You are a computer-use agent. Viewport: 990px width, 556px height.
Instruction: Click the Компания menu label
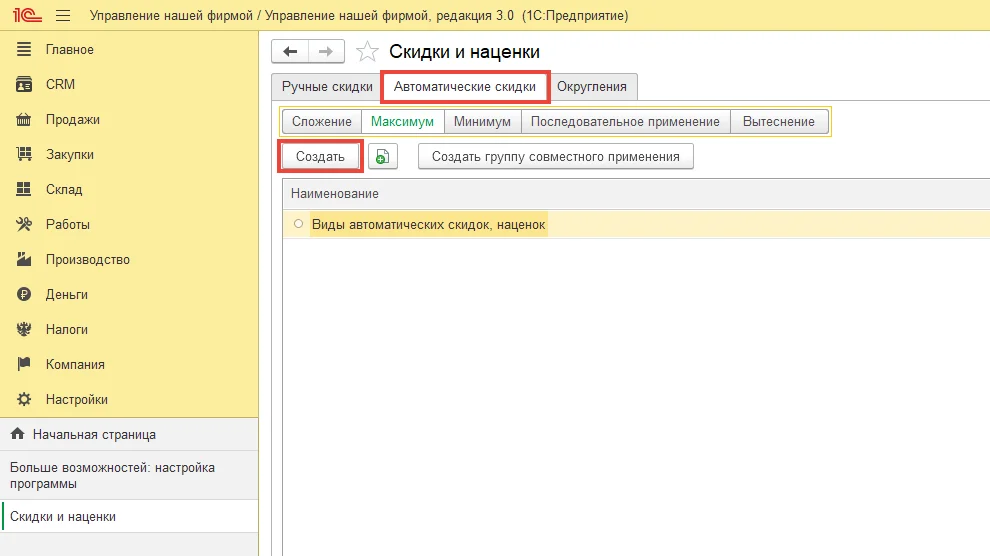click(x=75, y=365)
